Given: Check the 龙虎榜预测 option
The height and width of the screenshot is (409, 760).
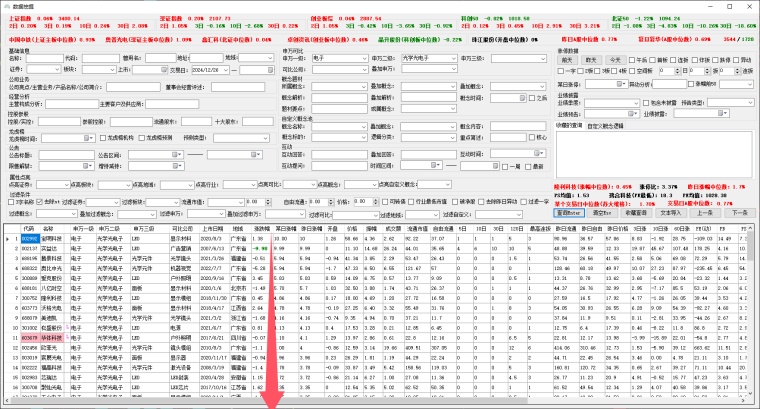Looking at the screenshot, I should coord(142,138).
